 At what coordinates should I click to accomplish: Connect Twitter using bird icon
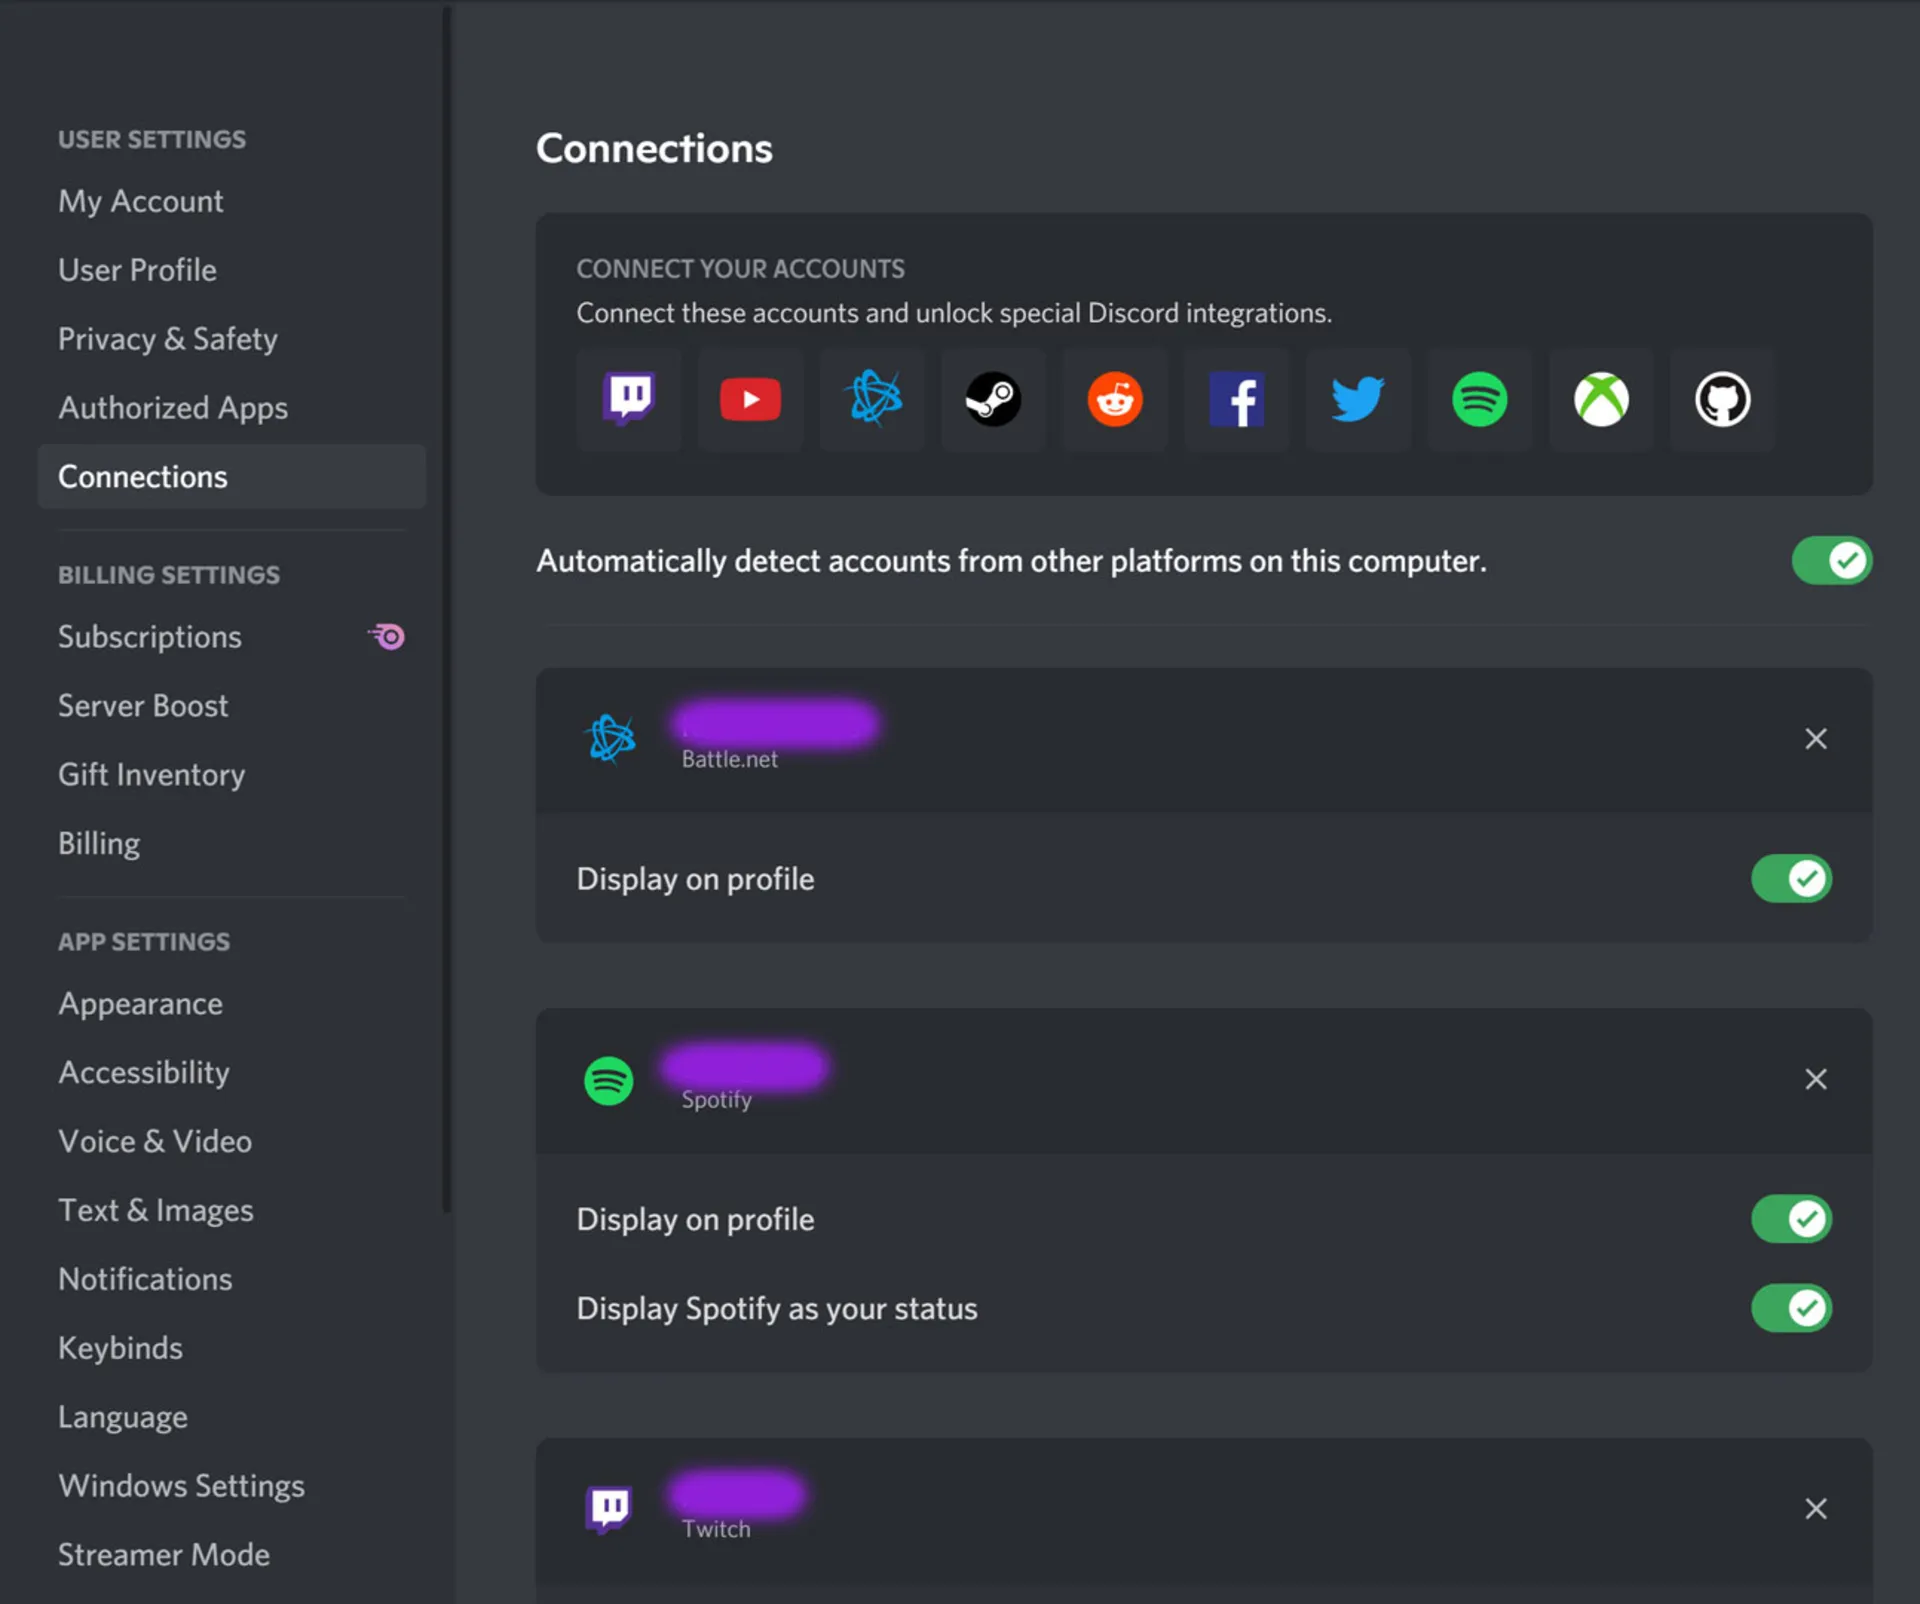pos(1358,399)
